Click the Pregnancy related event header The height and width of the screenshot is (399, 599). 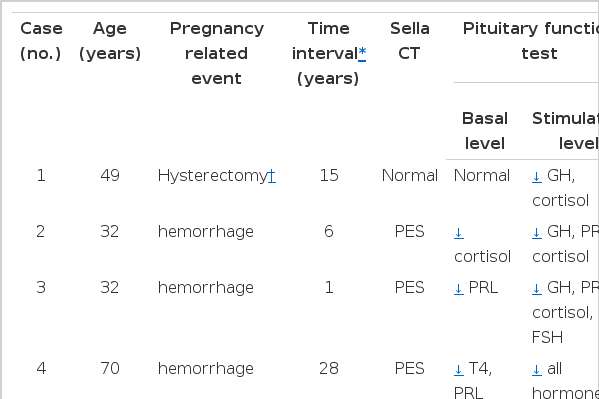[217, 53]
